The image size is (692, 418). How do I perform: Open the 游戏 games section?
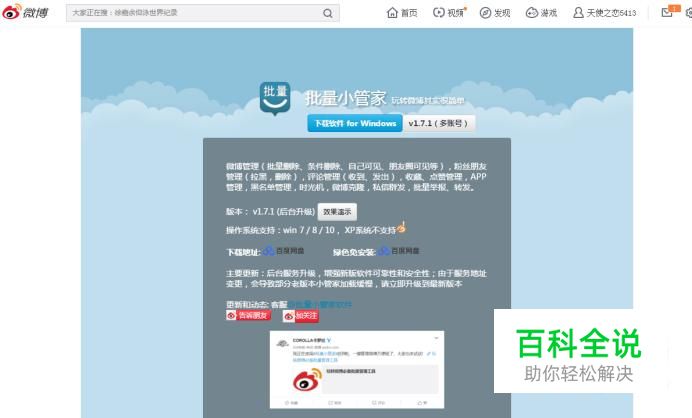pyautogui.click(x=541, y=13)
